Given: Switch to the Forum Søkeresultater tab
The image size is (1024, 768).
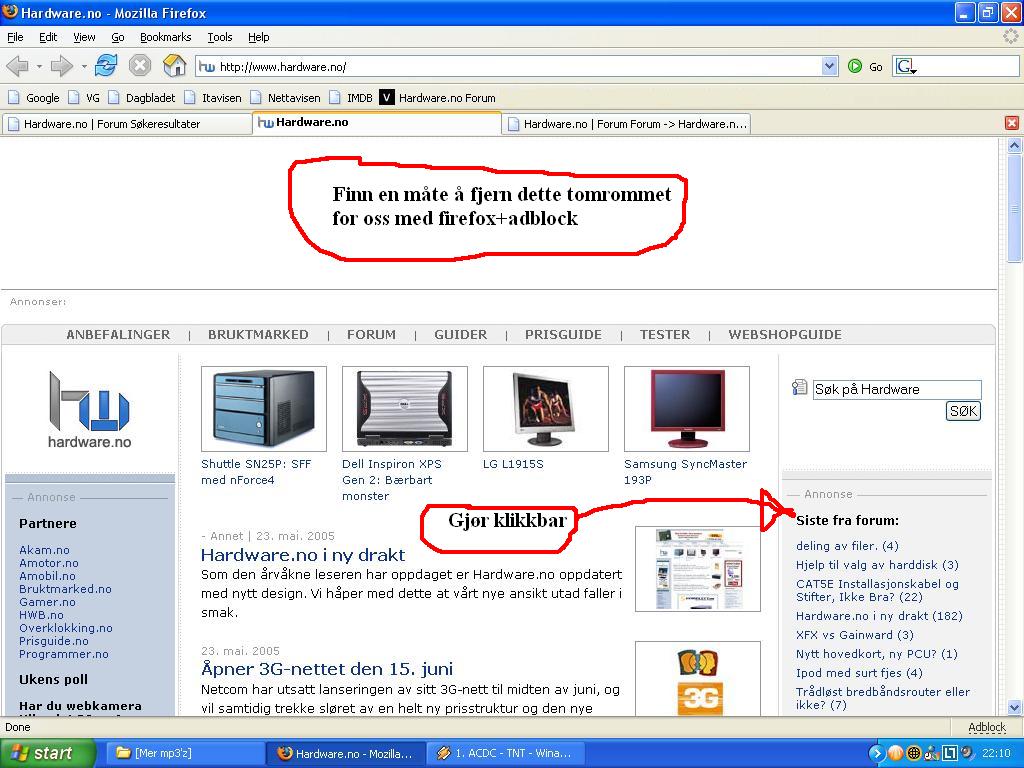Looking at the screenshot, I should [127, 123].
